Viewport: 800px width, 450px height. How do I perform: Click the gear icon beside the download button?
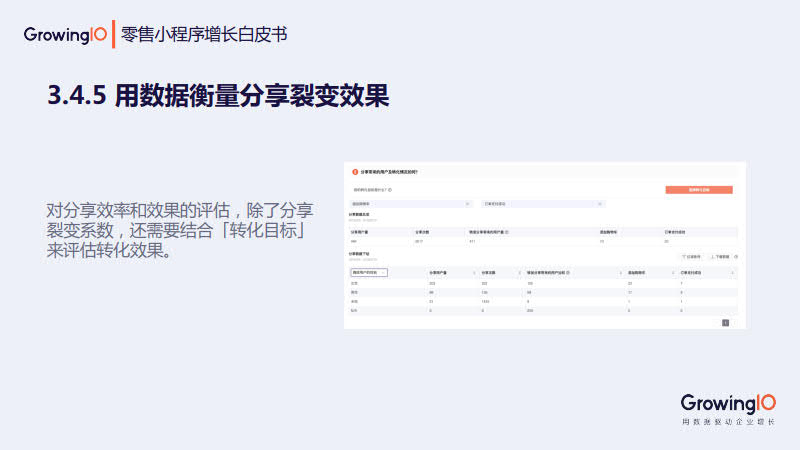[736, 257]
